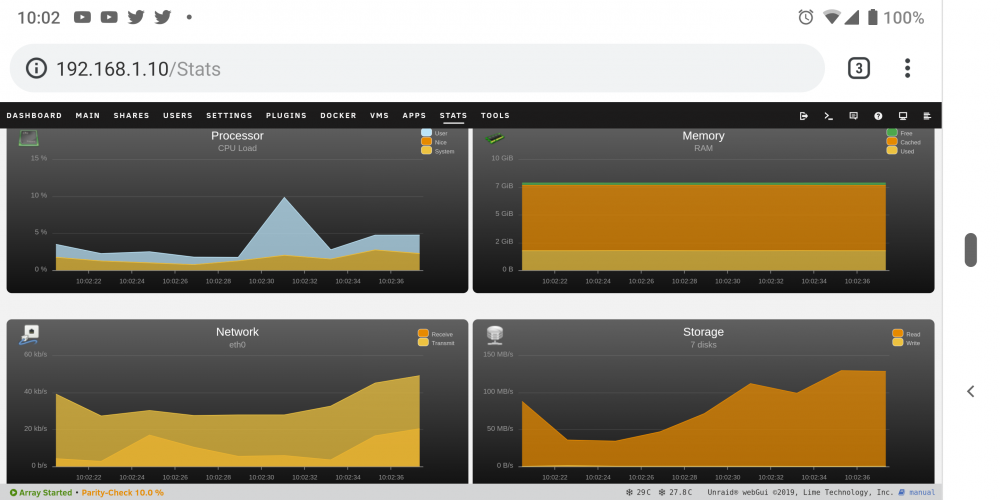1000x500 pixels.
Task: Tap the Wi-Fi status icon
Action: 832,17
